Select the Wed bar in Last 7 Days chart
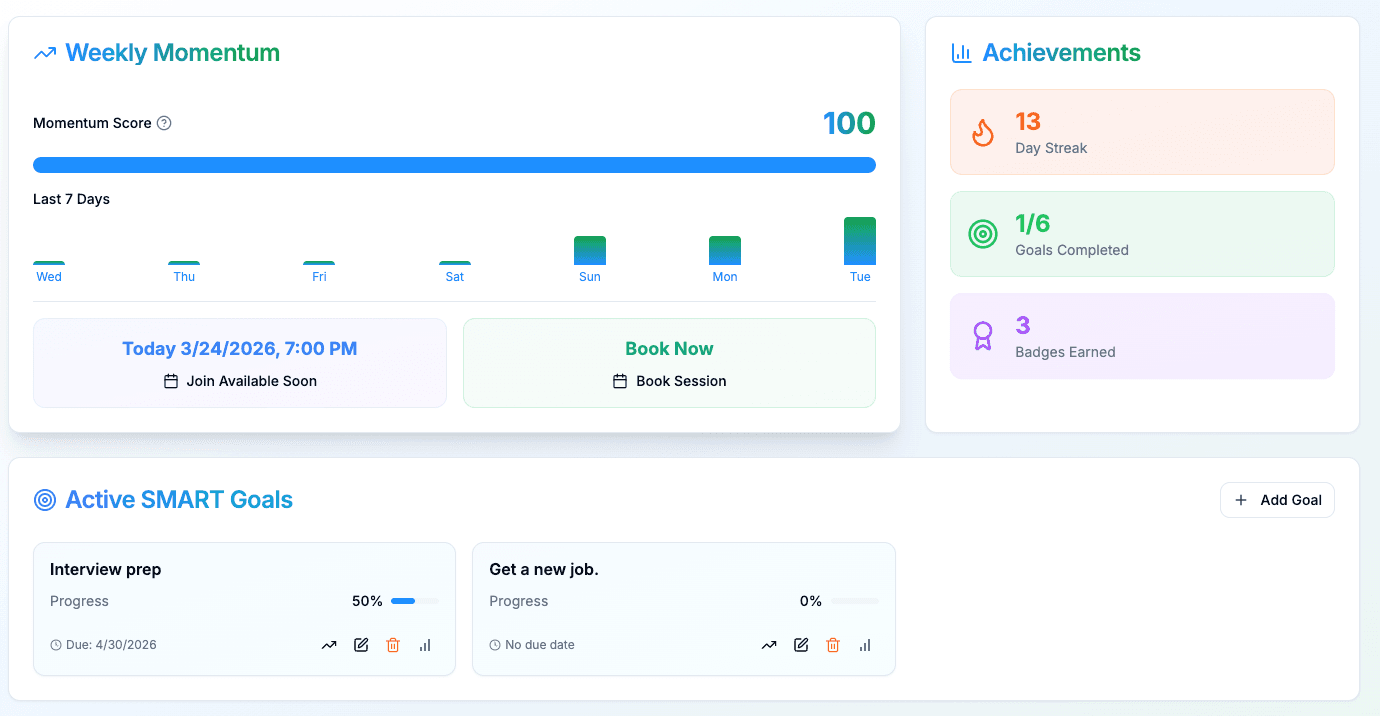Screen dimensions: 1380x716 point(49,263)
